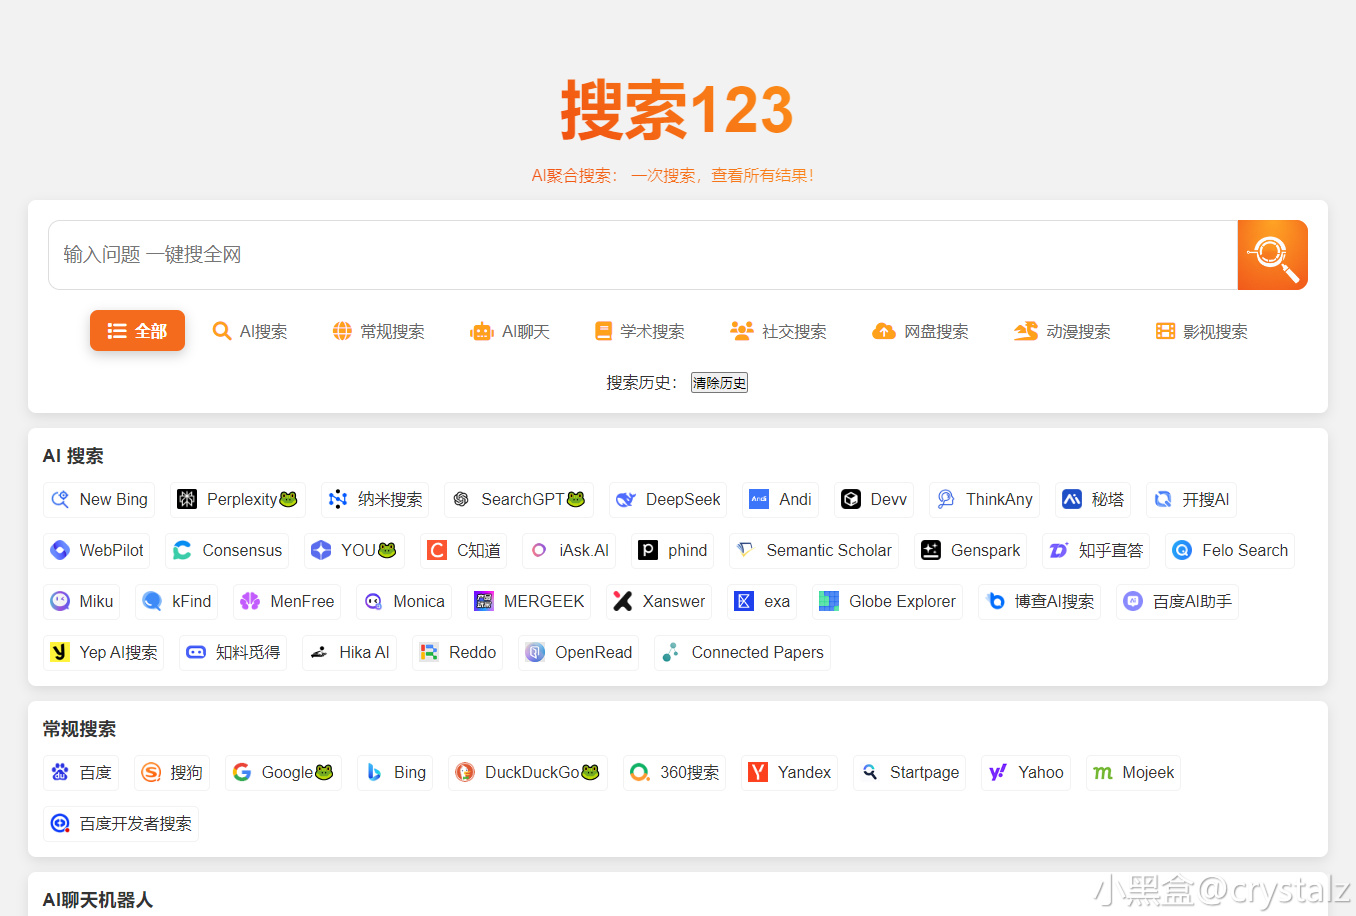
Task: Click the Yandex logo icon
Action: click(x=758, y=772)
